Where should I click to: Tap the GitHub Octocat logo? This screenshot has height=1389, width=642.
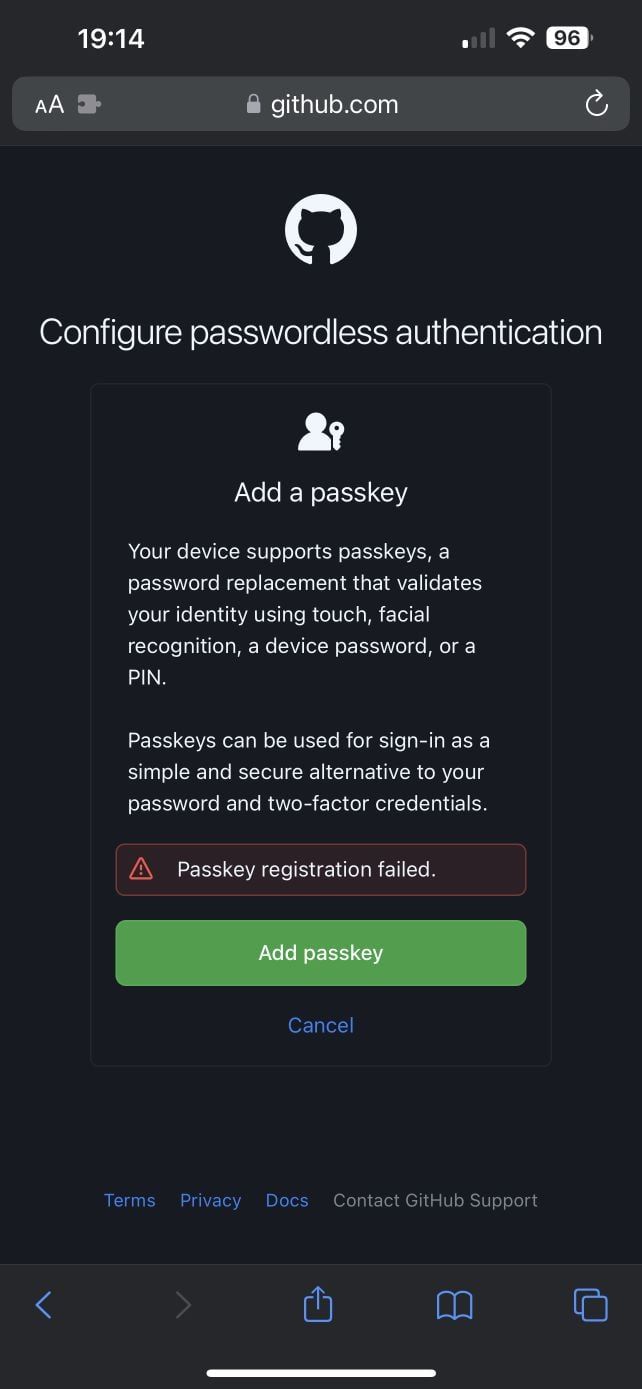click(321, 230)
